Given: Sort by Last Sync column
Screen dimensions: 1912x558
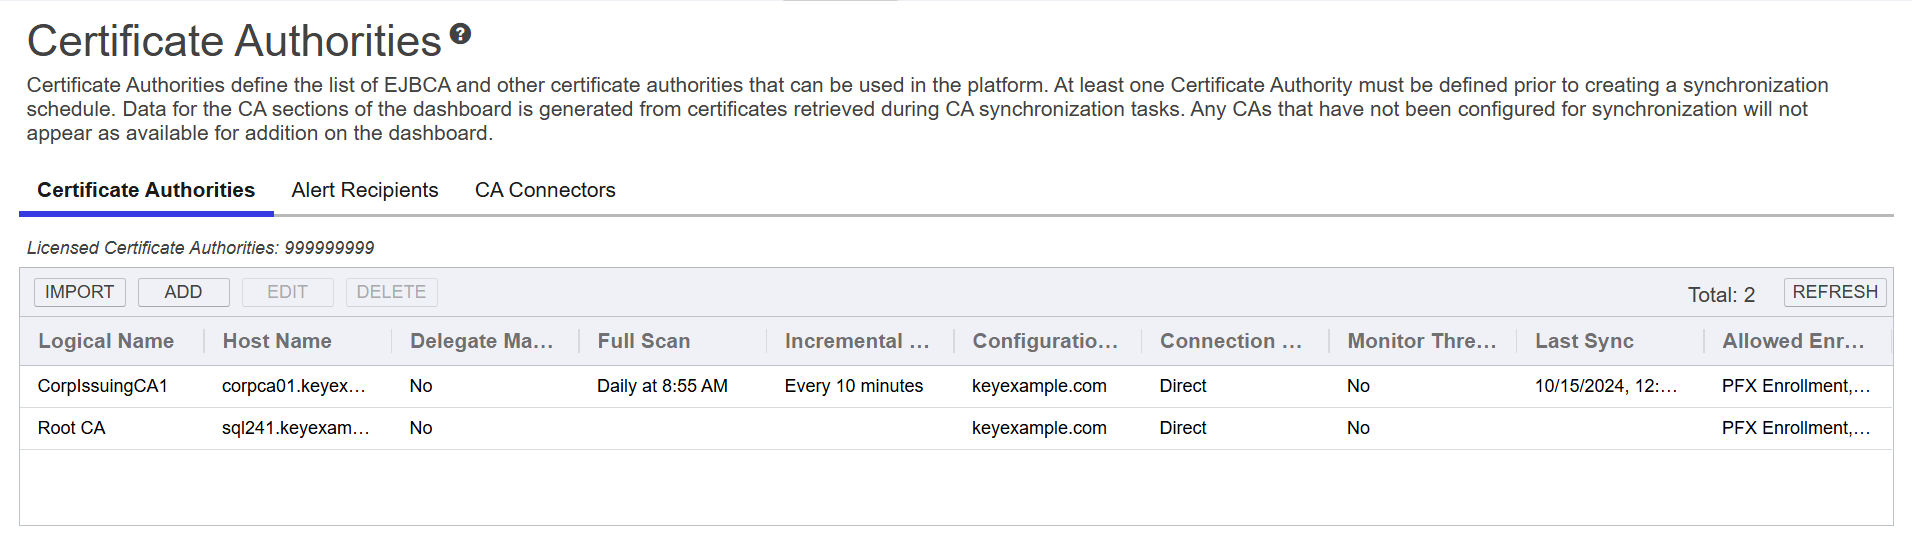Looking at the screenshot, I should (1584, 341).
